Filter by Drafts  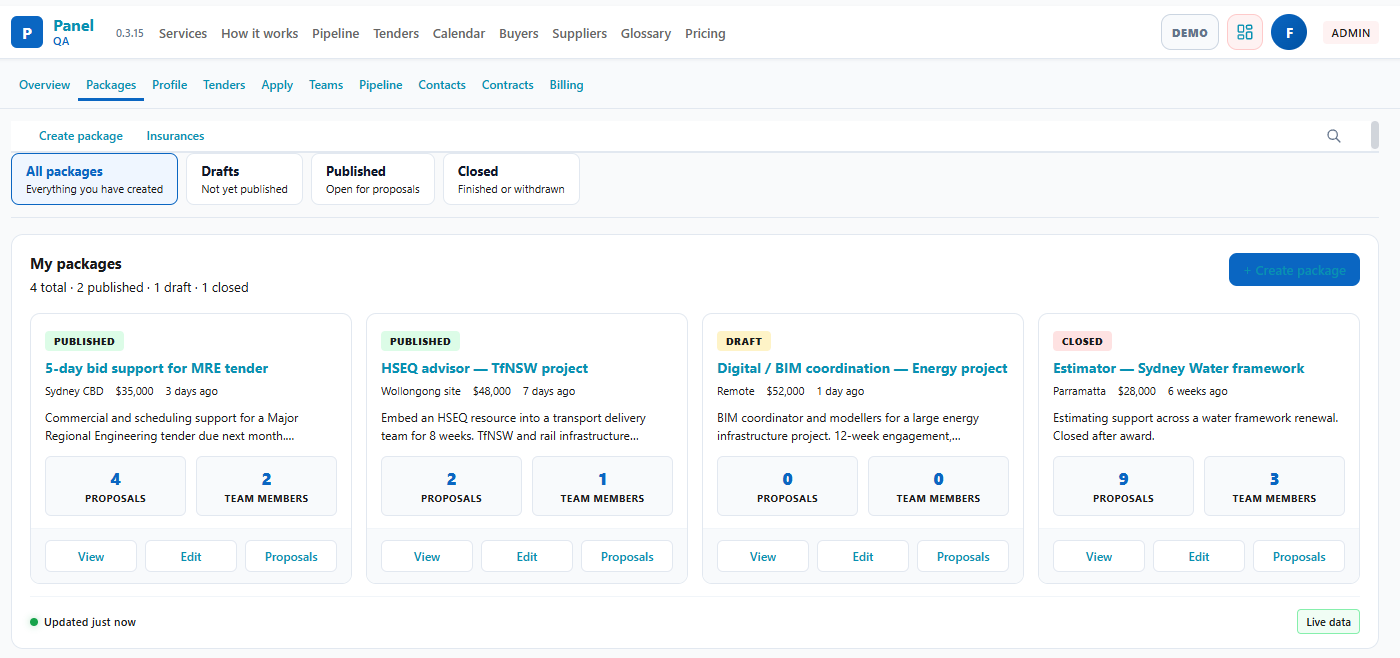(244, 179)
